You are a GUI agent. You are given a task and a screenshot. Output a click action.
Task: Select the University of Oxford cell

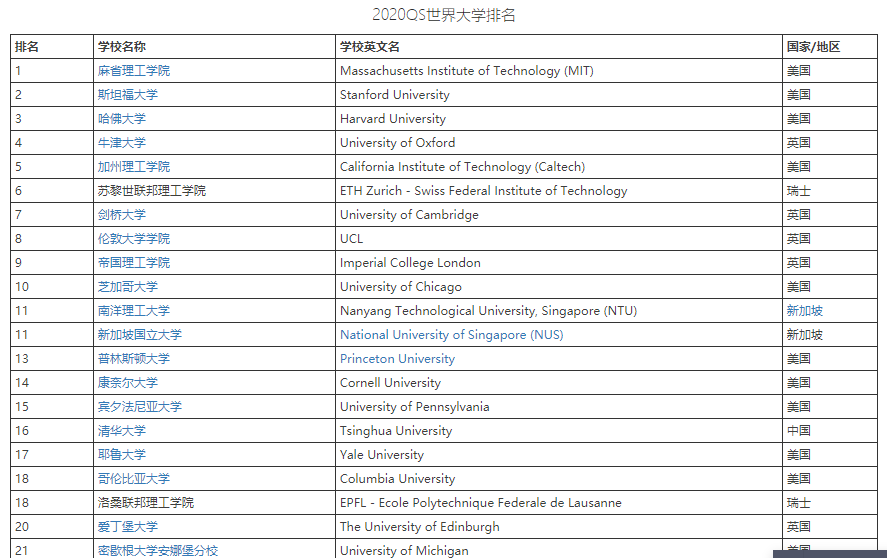[559, 143]
